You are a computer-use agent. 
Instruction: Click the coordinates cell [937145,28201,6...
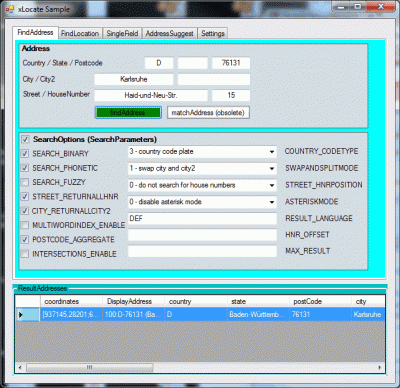71,314
